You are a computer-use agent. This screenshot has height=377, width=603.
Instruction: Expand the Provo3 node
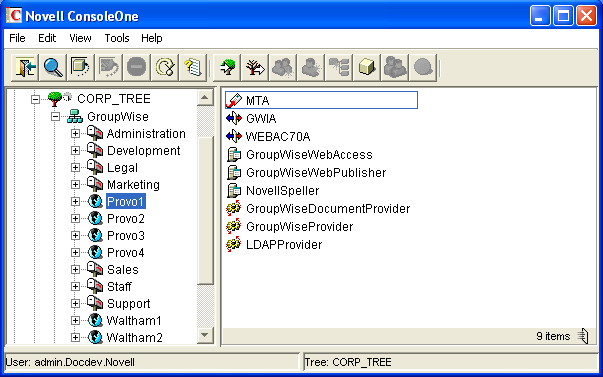point(75,235)
